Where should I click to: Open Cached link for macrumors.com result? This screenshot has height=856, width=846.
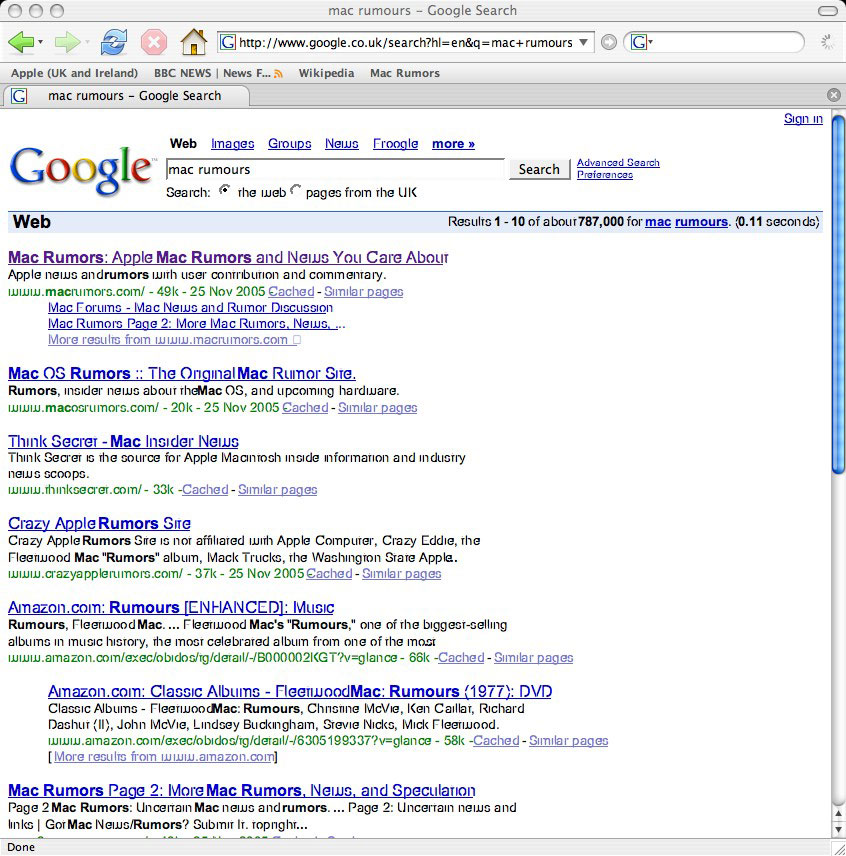291,292
